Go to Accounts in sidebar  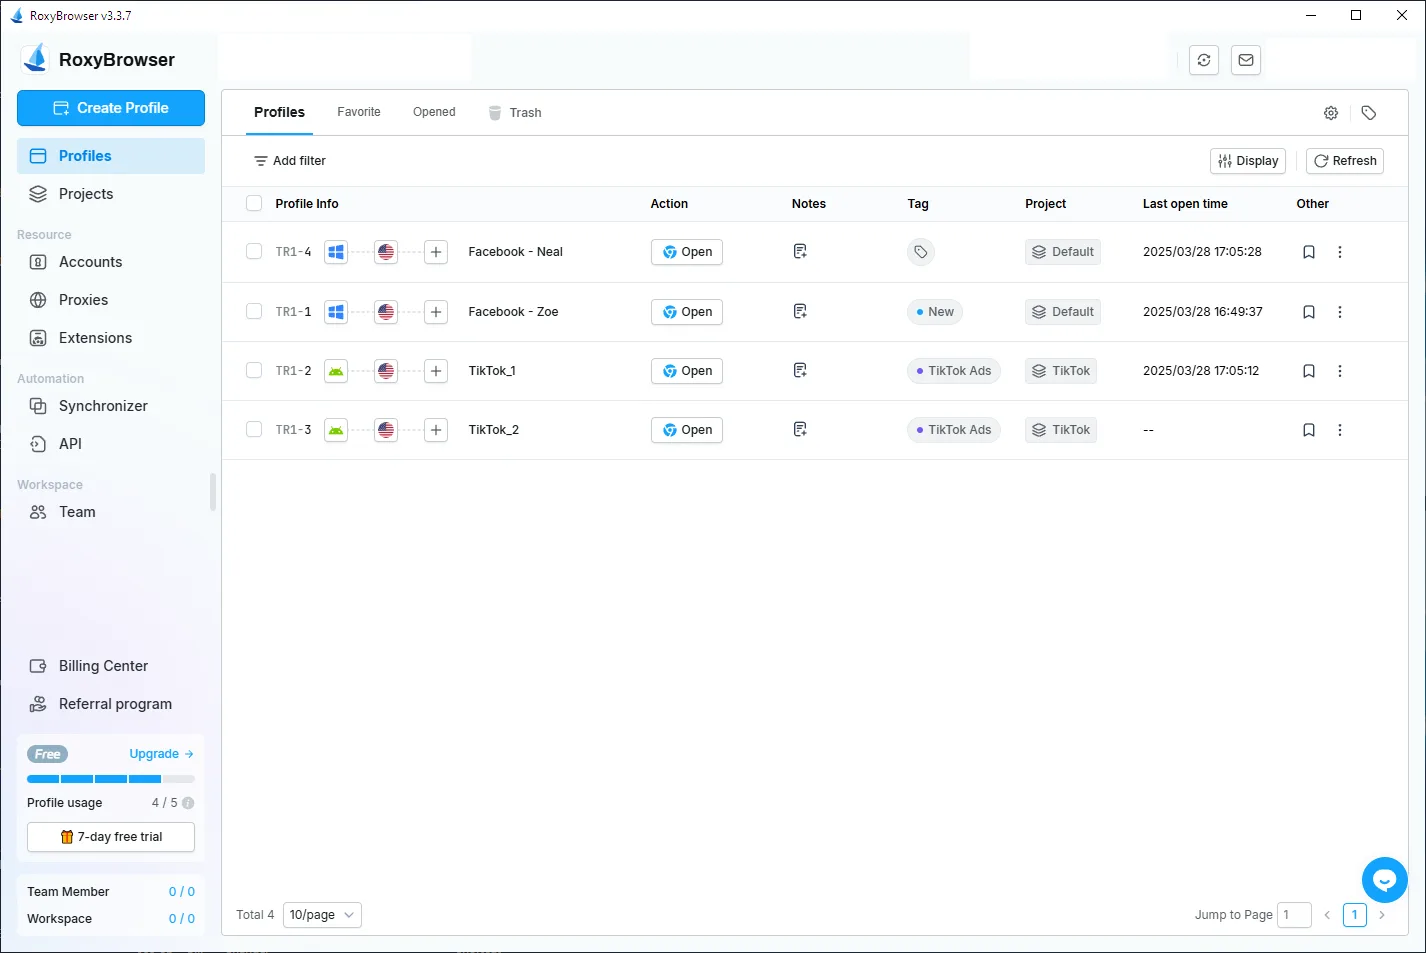point(111,262)
